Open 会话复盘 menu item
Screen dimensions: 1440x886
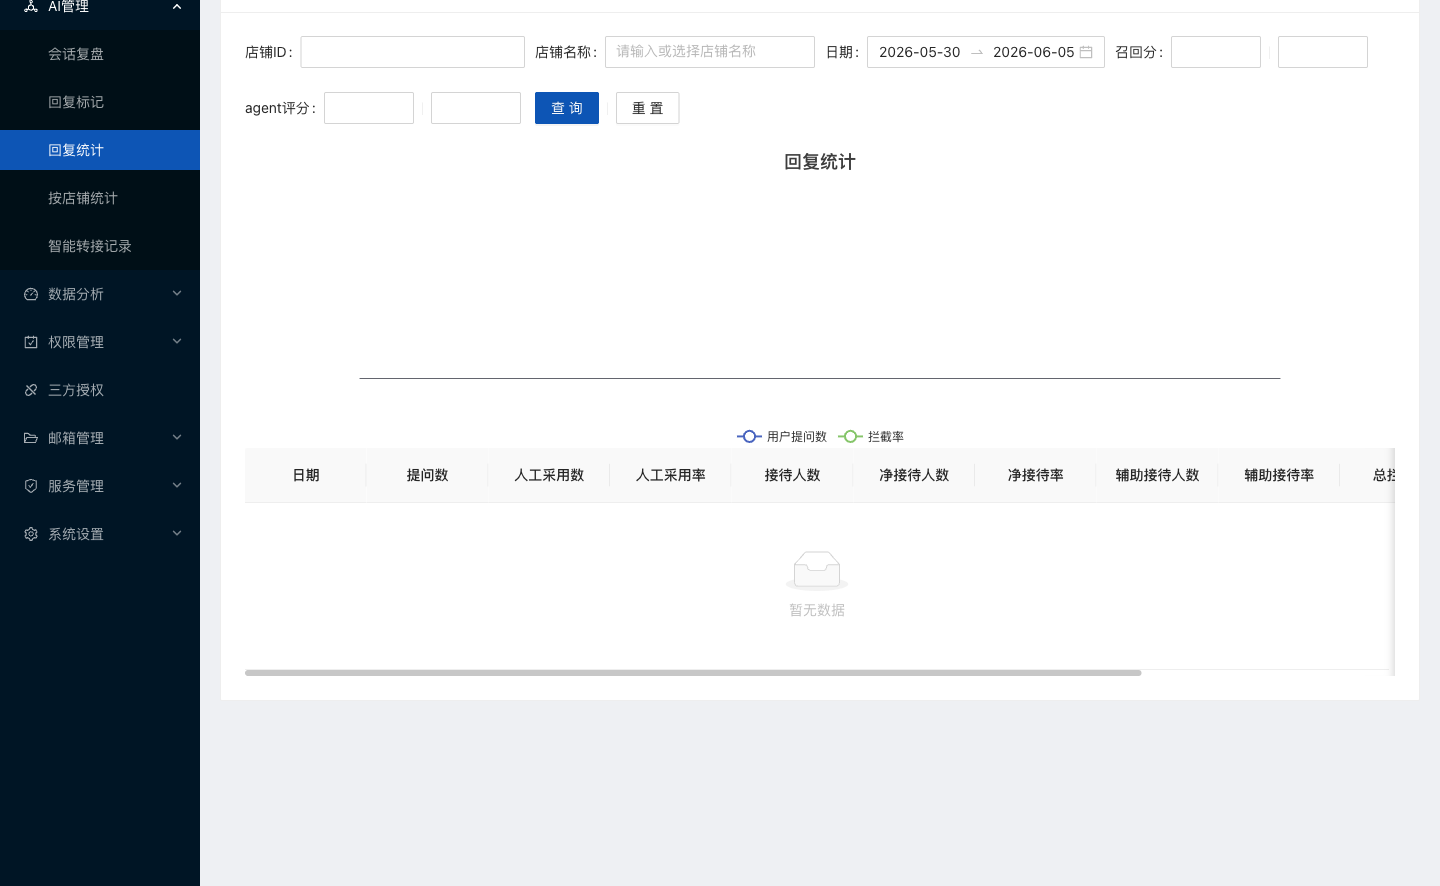(100, 54)
